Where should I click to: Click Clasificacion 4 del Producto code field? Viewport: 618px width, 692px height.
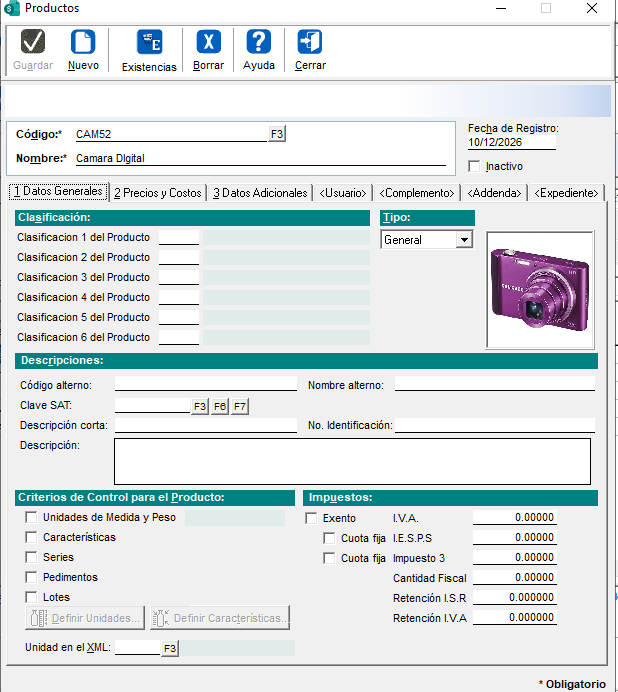(179, 297)
